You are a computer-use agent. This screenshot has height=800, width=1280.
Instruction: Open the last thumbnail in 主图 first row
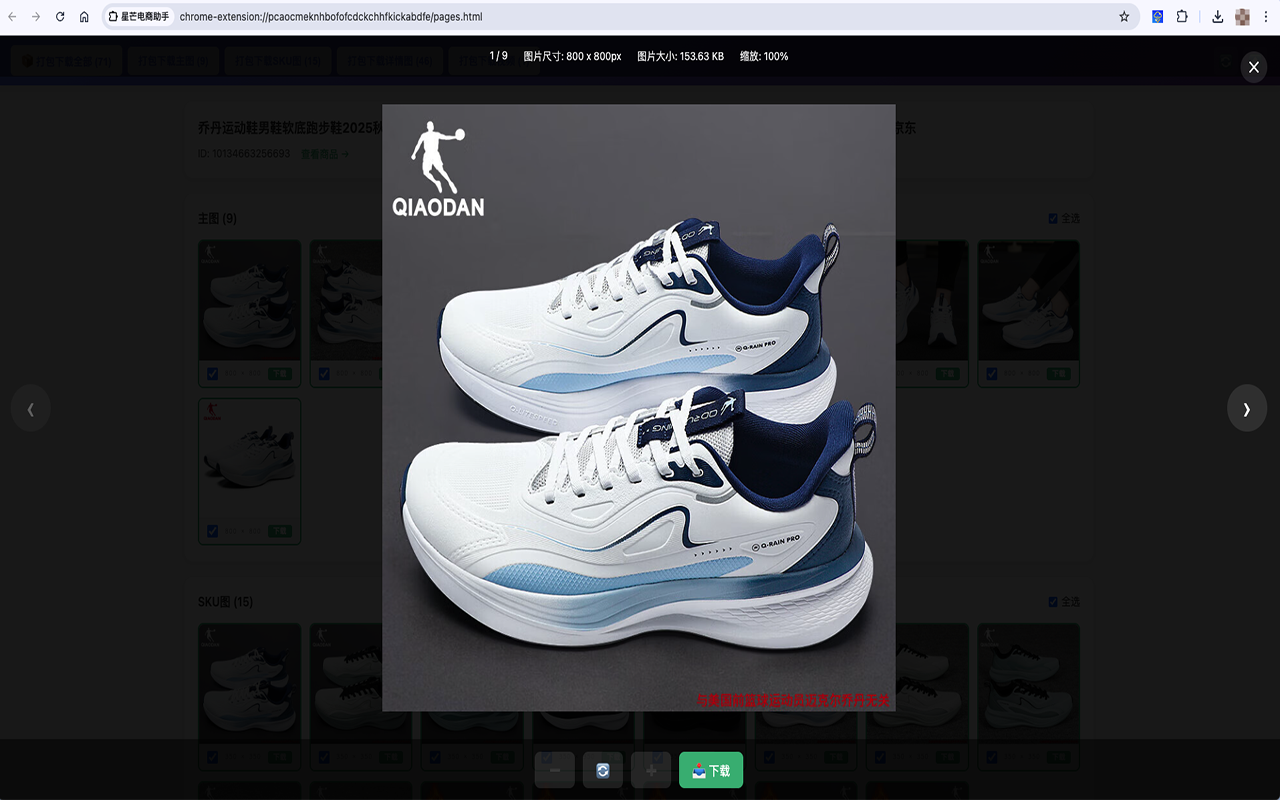(1028, 301)
